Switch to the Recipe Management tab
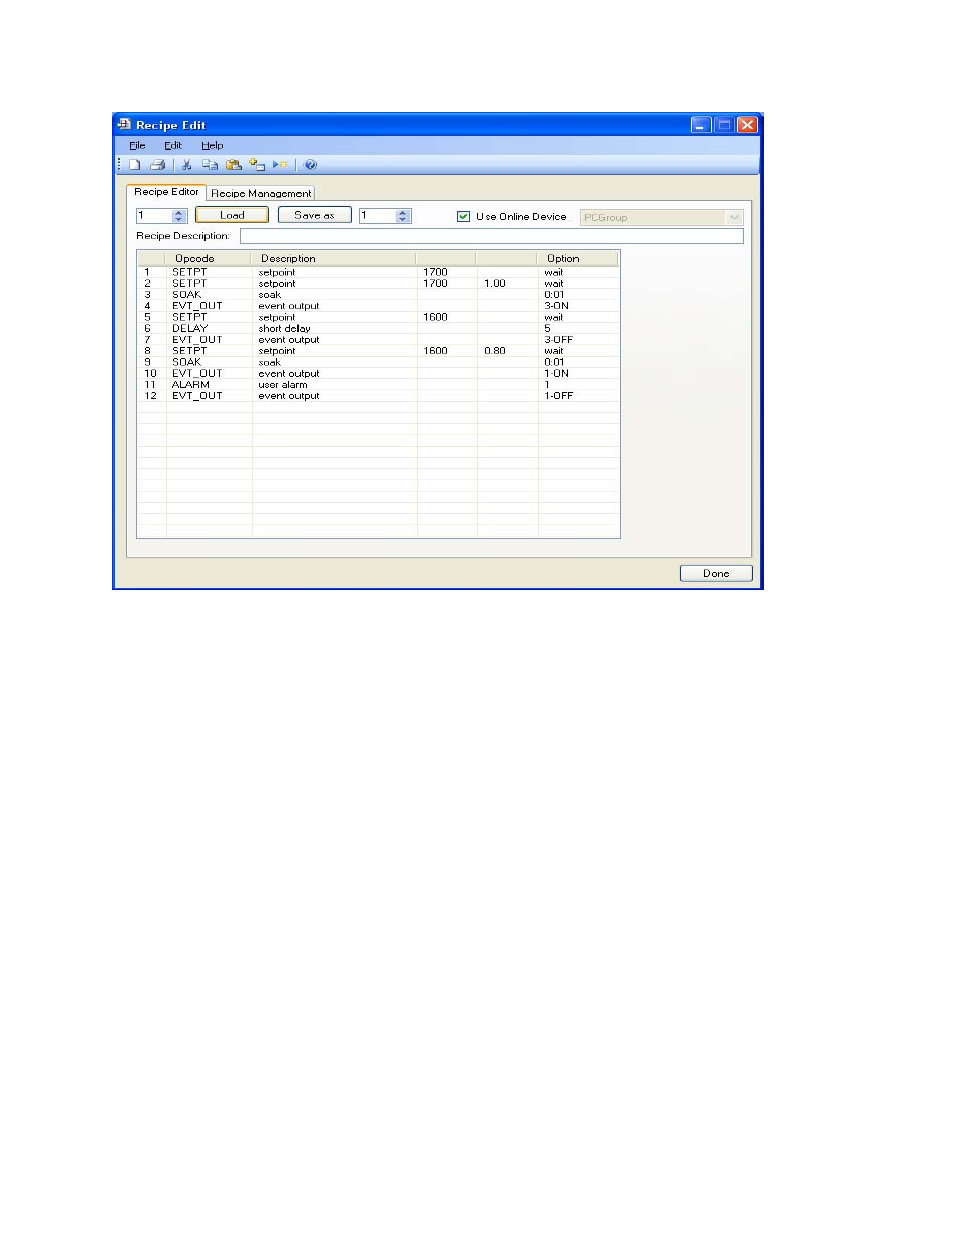The image size is (954, 1235). [x=261, y=193]
